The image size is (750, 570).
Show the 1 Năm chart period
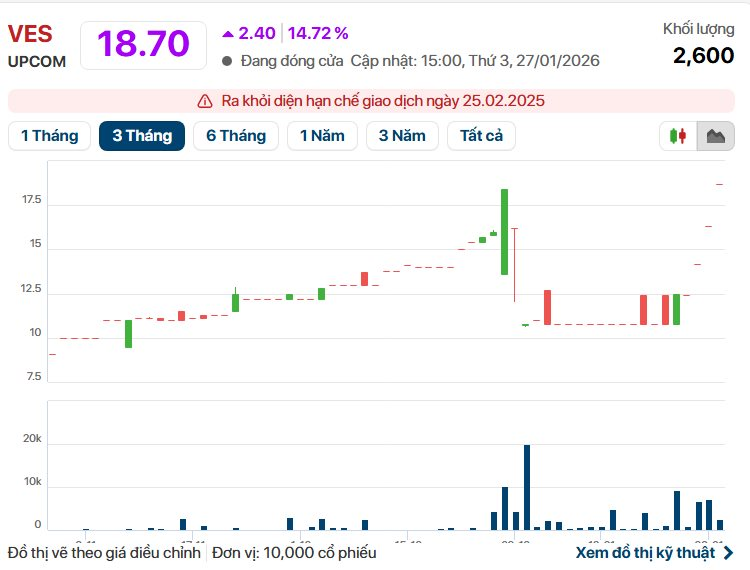click(322, 136)
